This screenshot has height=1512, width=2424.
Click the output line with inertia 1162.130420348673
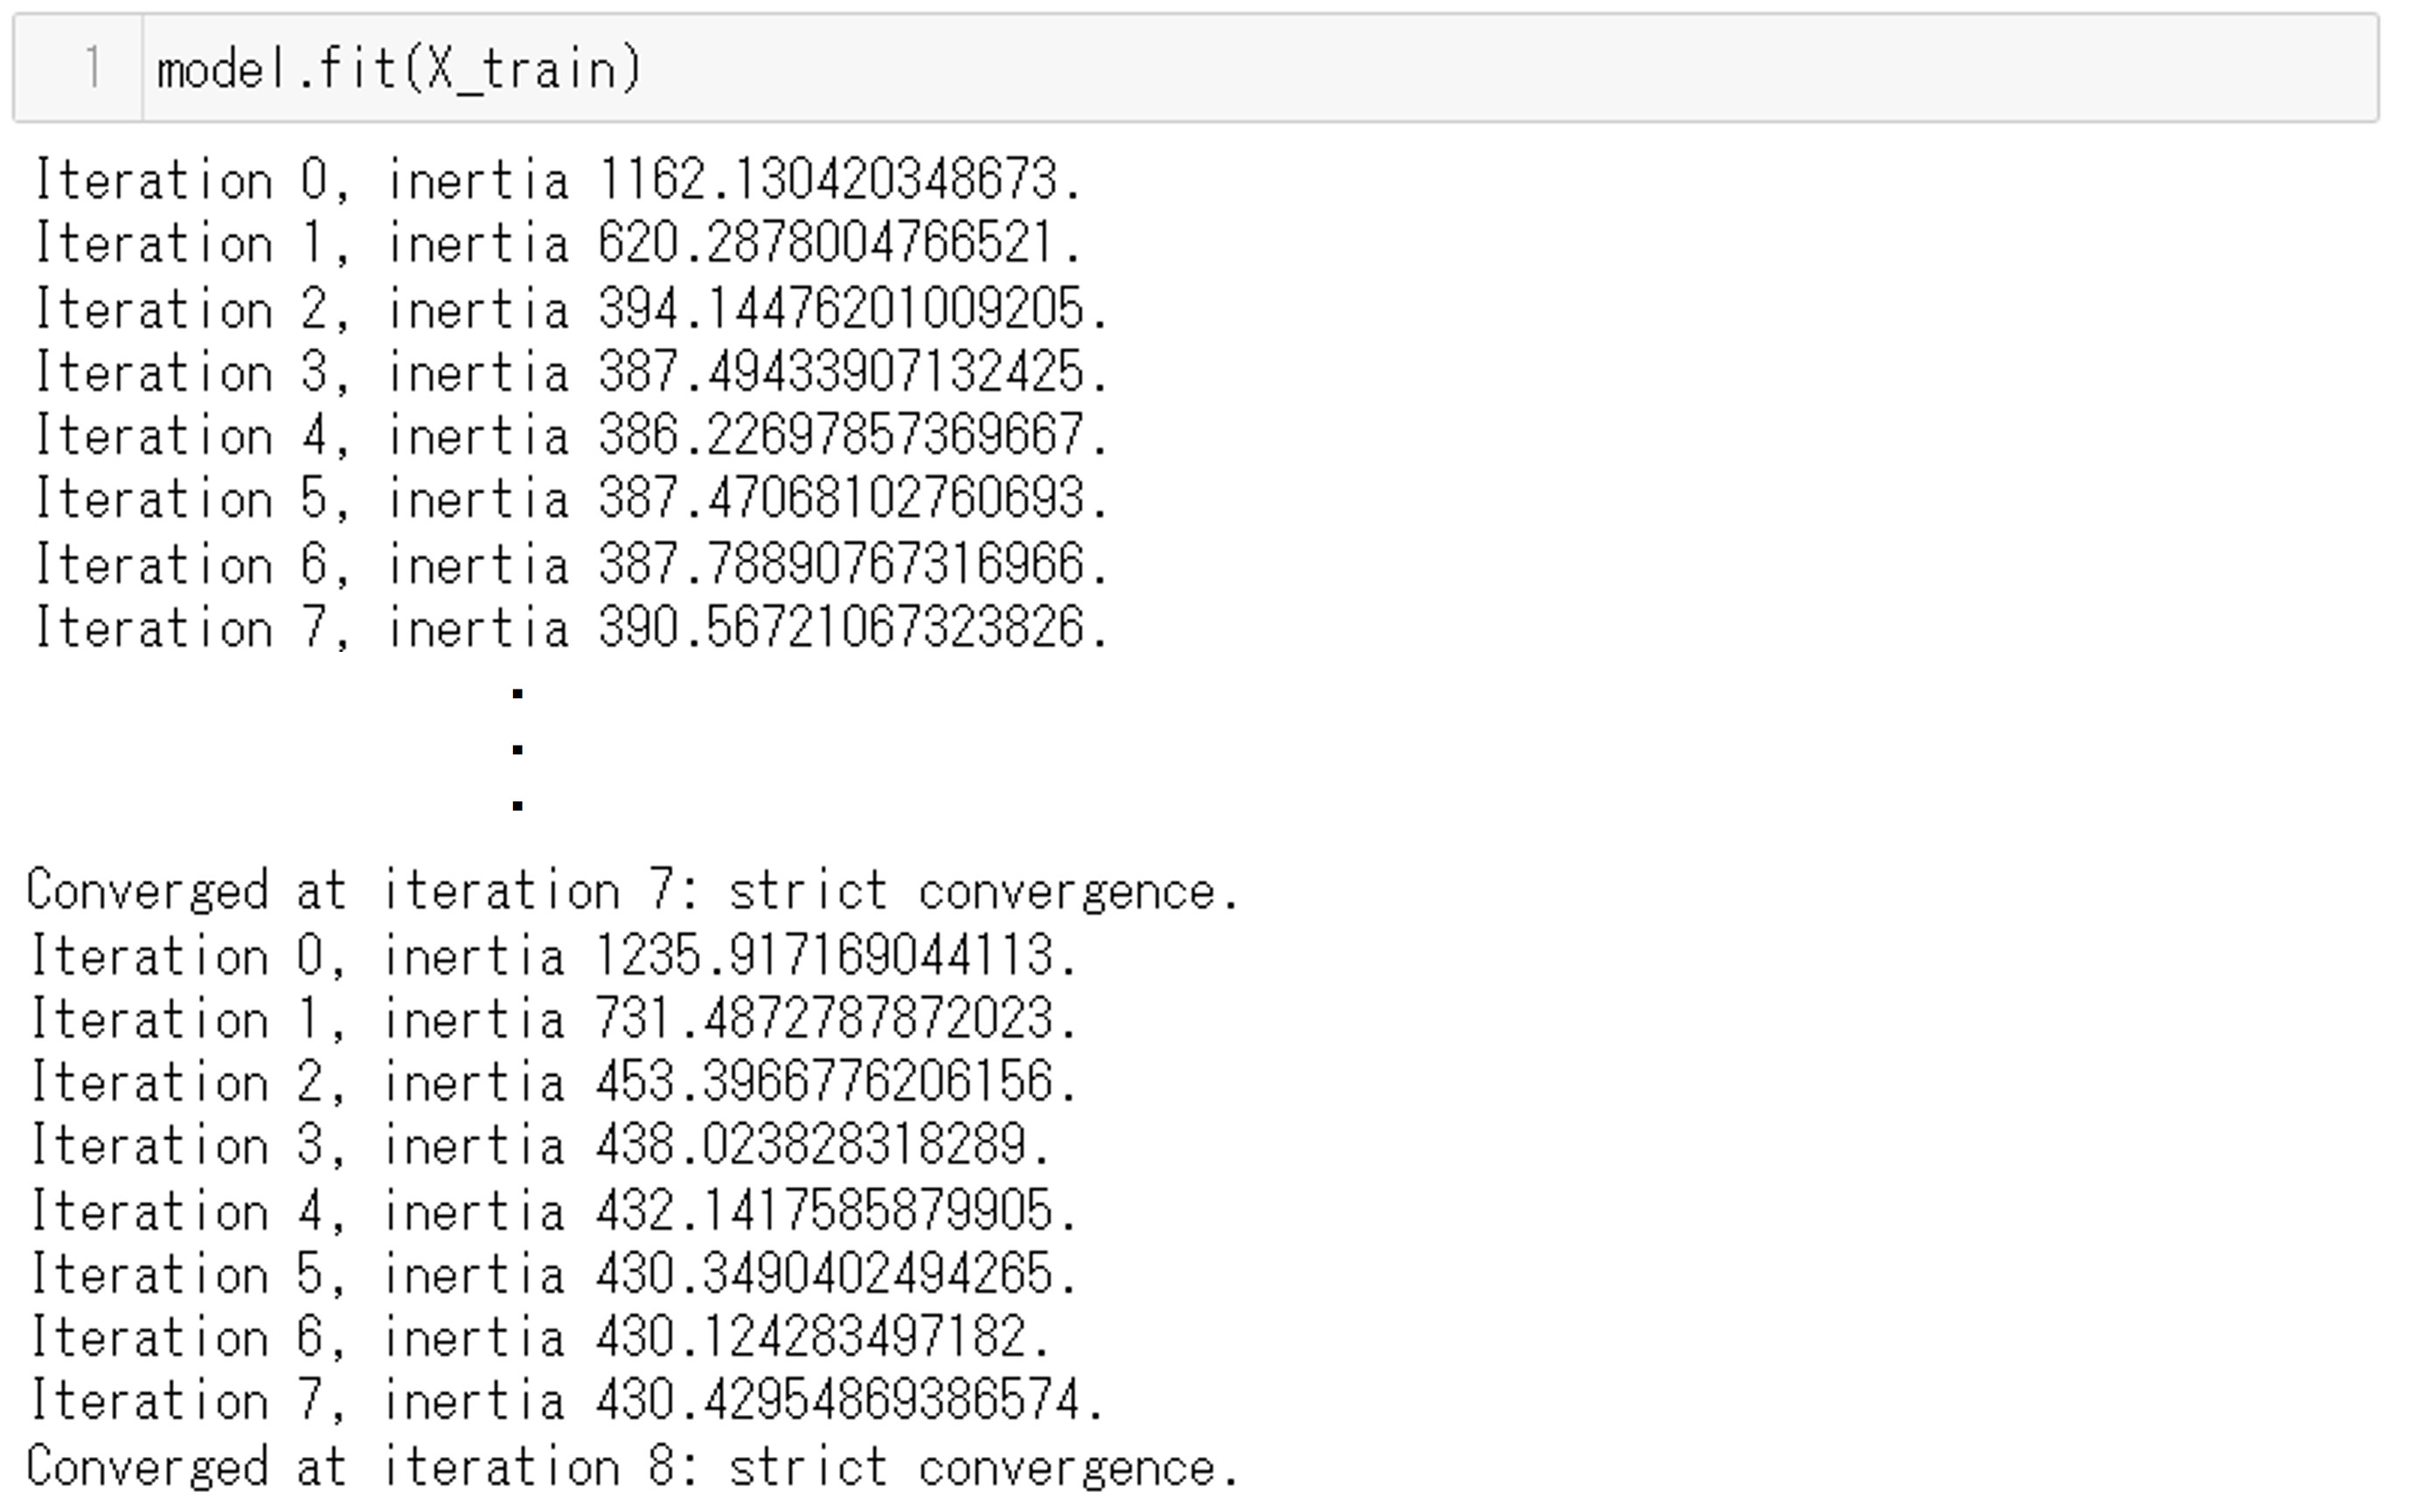pos(557,181)
